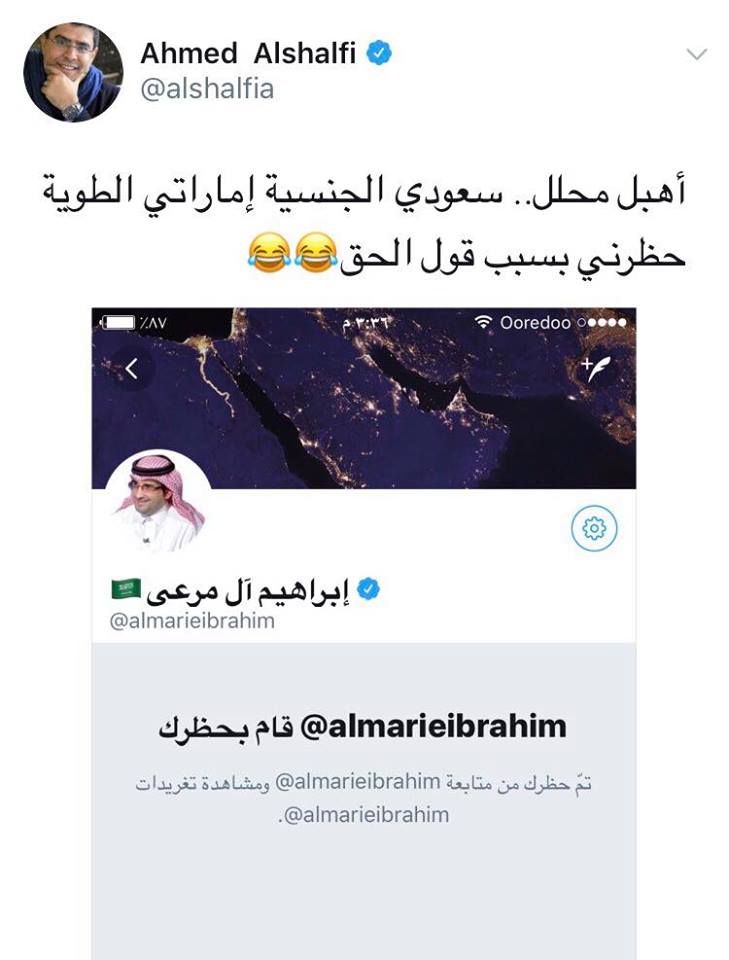729x960 pixels.
Task: Click the Saudi-dressed profile picture thumbnail
Action: (x=159, y=503)
